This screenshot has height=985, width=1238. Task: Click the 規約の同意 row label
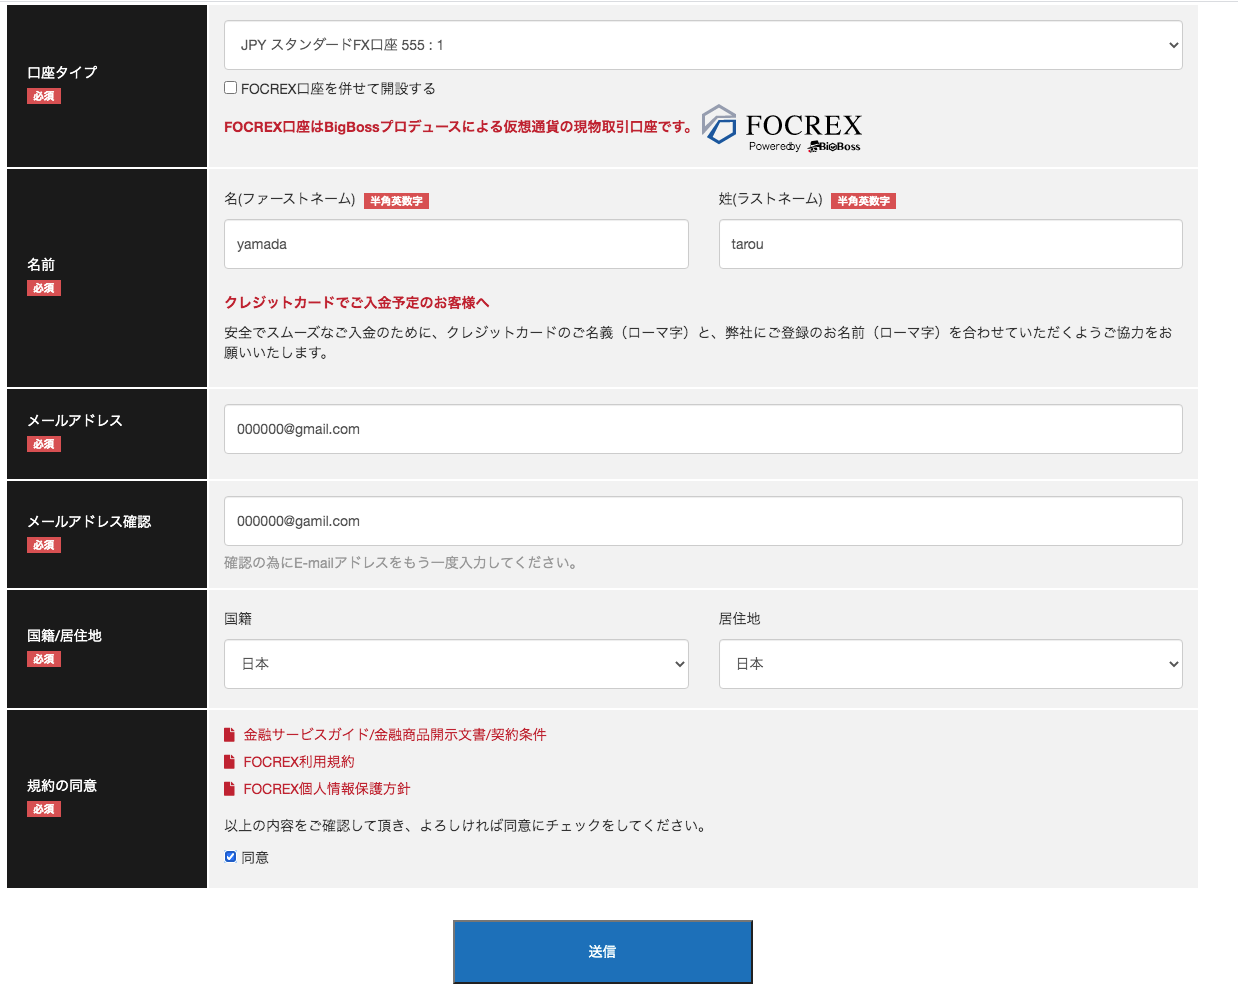62,786
